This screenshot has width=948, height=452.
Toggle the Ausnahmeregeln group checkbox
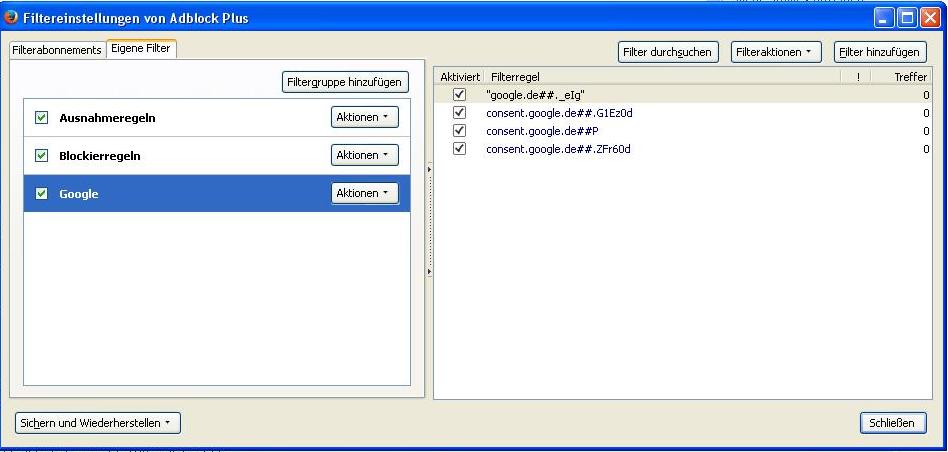(41, 117)
